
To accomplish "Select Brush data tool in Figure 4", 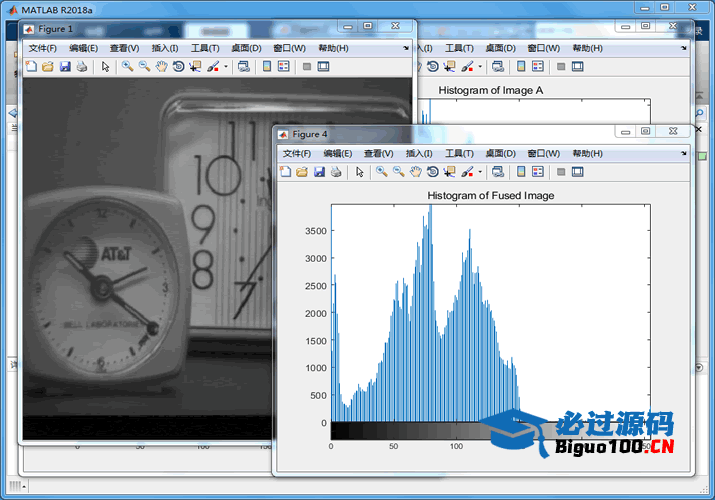I will pos(467,172).
